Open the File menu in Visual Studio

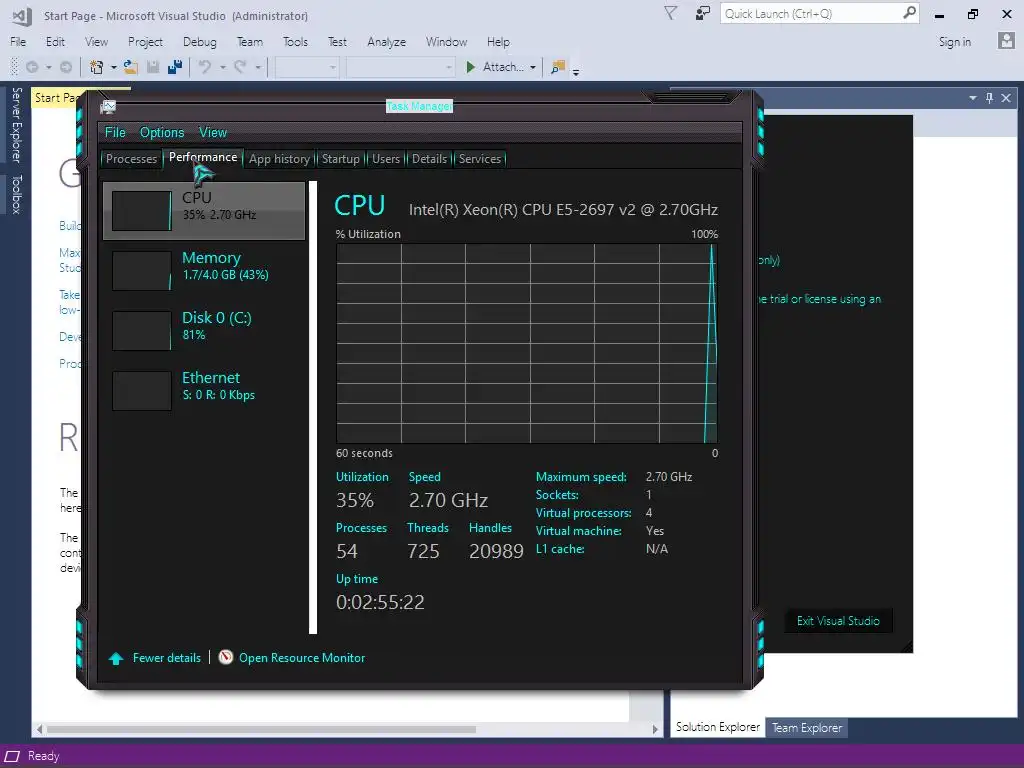click(18, 42)
